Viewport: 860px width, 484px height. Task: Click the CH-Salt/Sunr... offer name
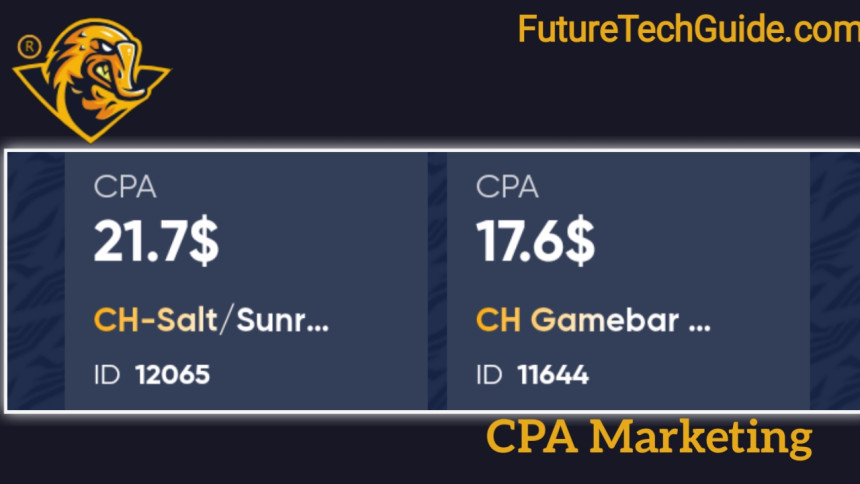[x=211, y=320]
